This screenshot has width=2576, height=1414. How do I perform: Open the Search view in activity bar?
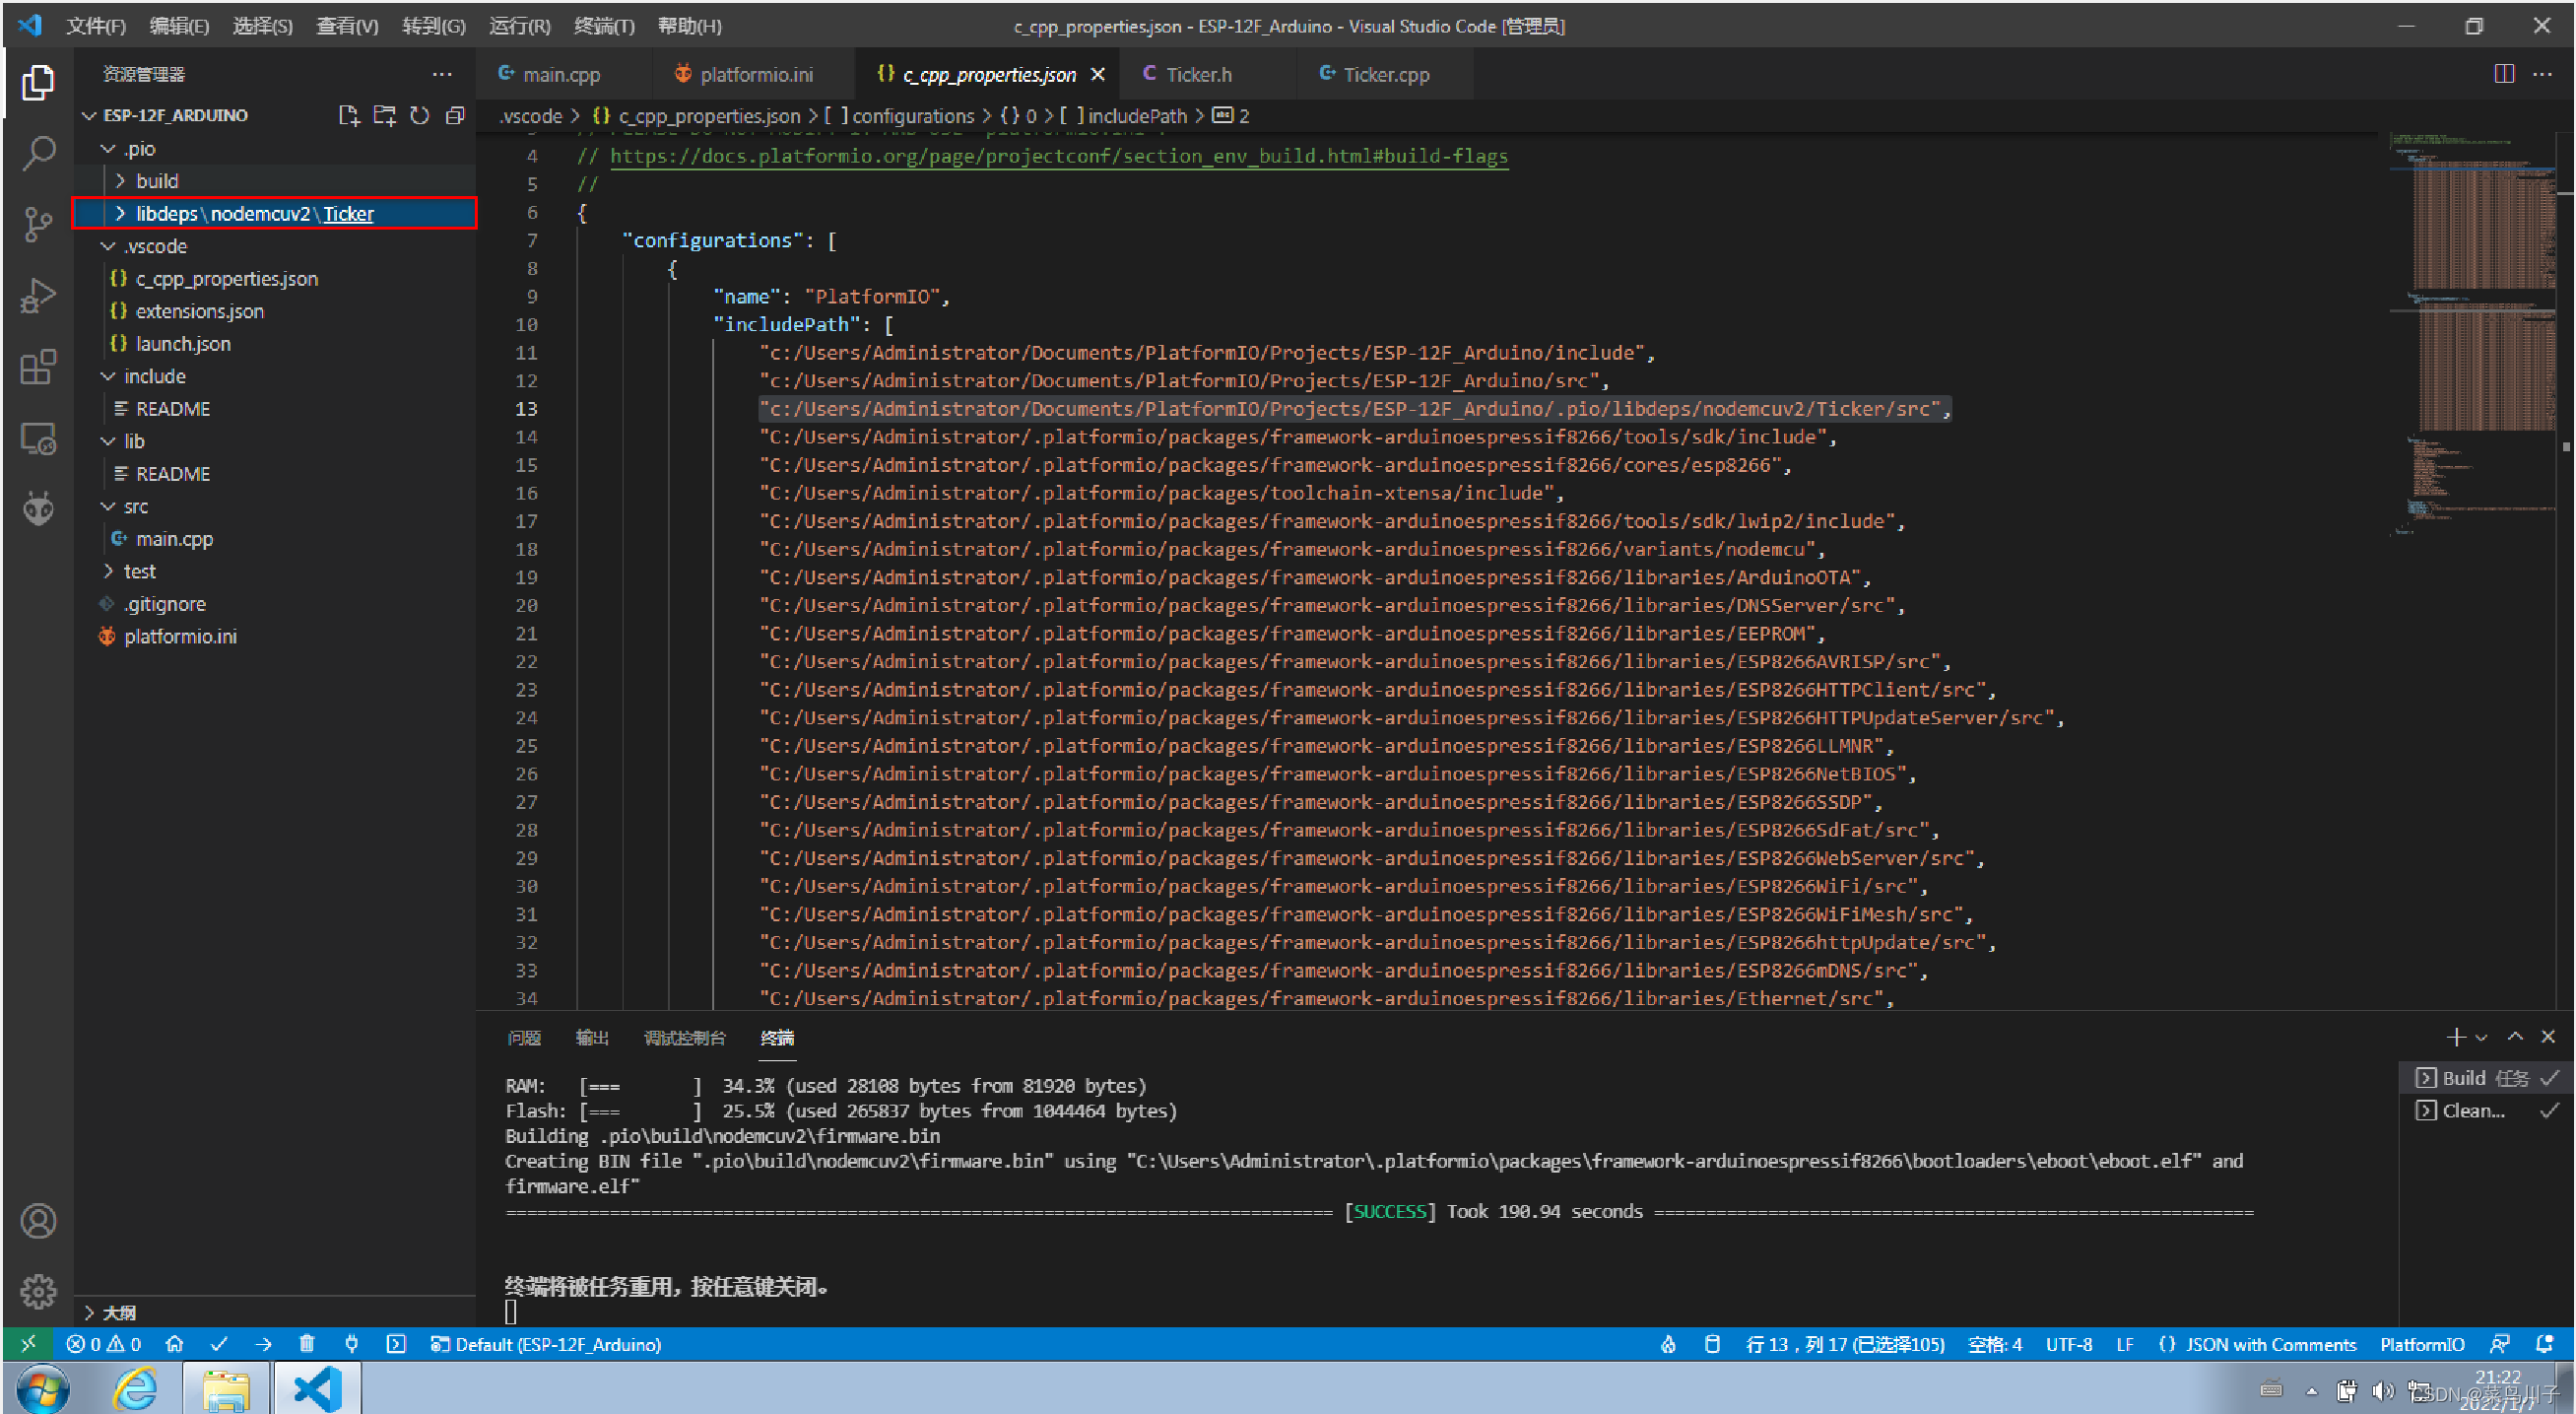point(38,153)
